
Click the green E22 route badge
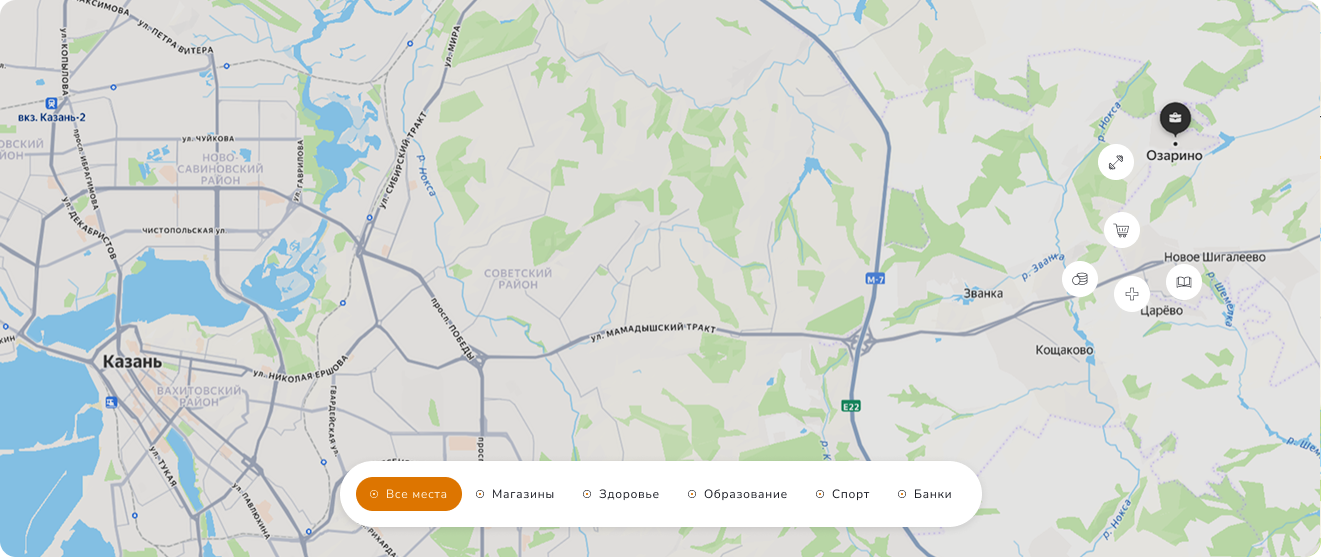[851, 406]
